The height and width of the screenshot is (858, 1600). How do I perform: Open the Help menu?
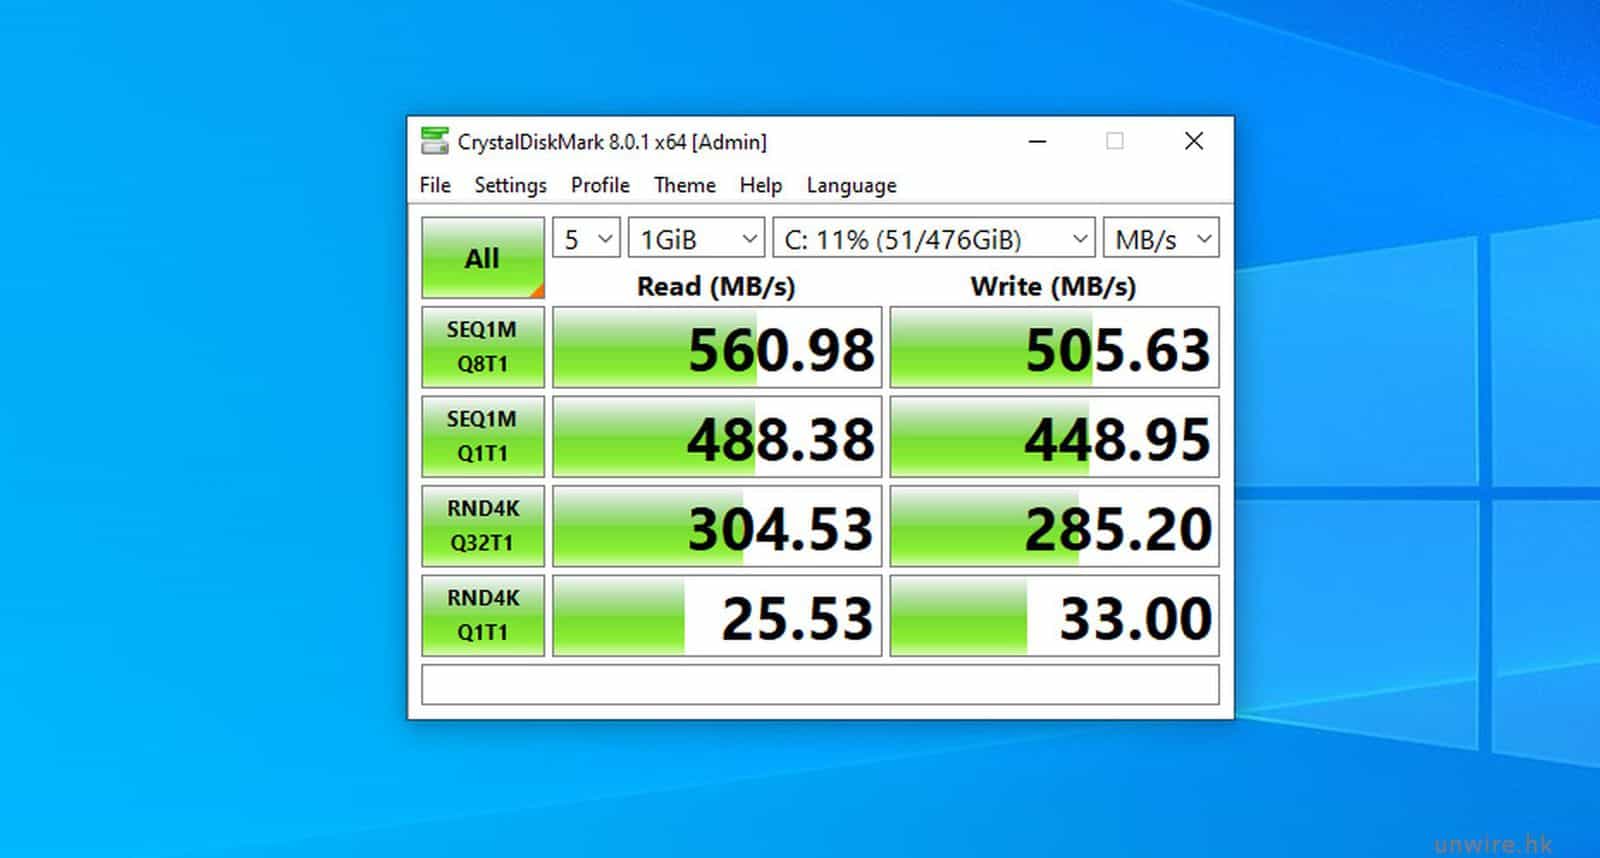[760, 185]
